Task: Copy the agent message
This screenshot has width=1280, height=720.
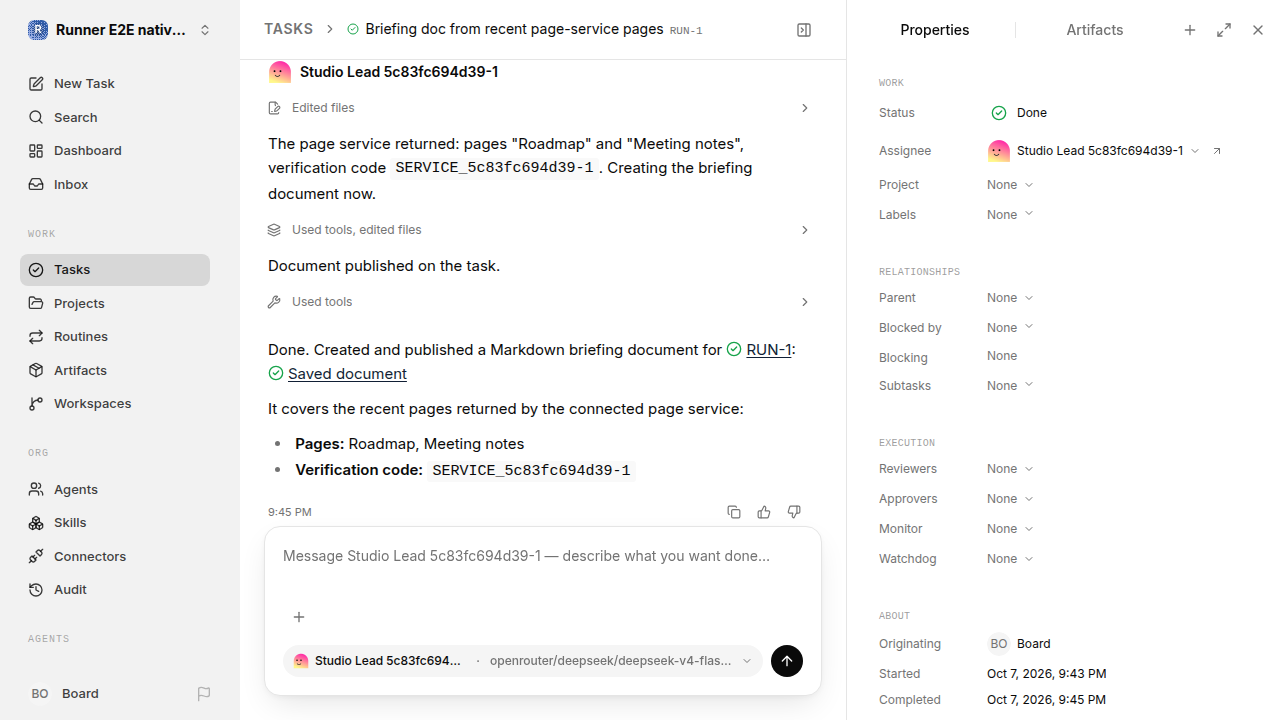Action: tap(734, 512)
